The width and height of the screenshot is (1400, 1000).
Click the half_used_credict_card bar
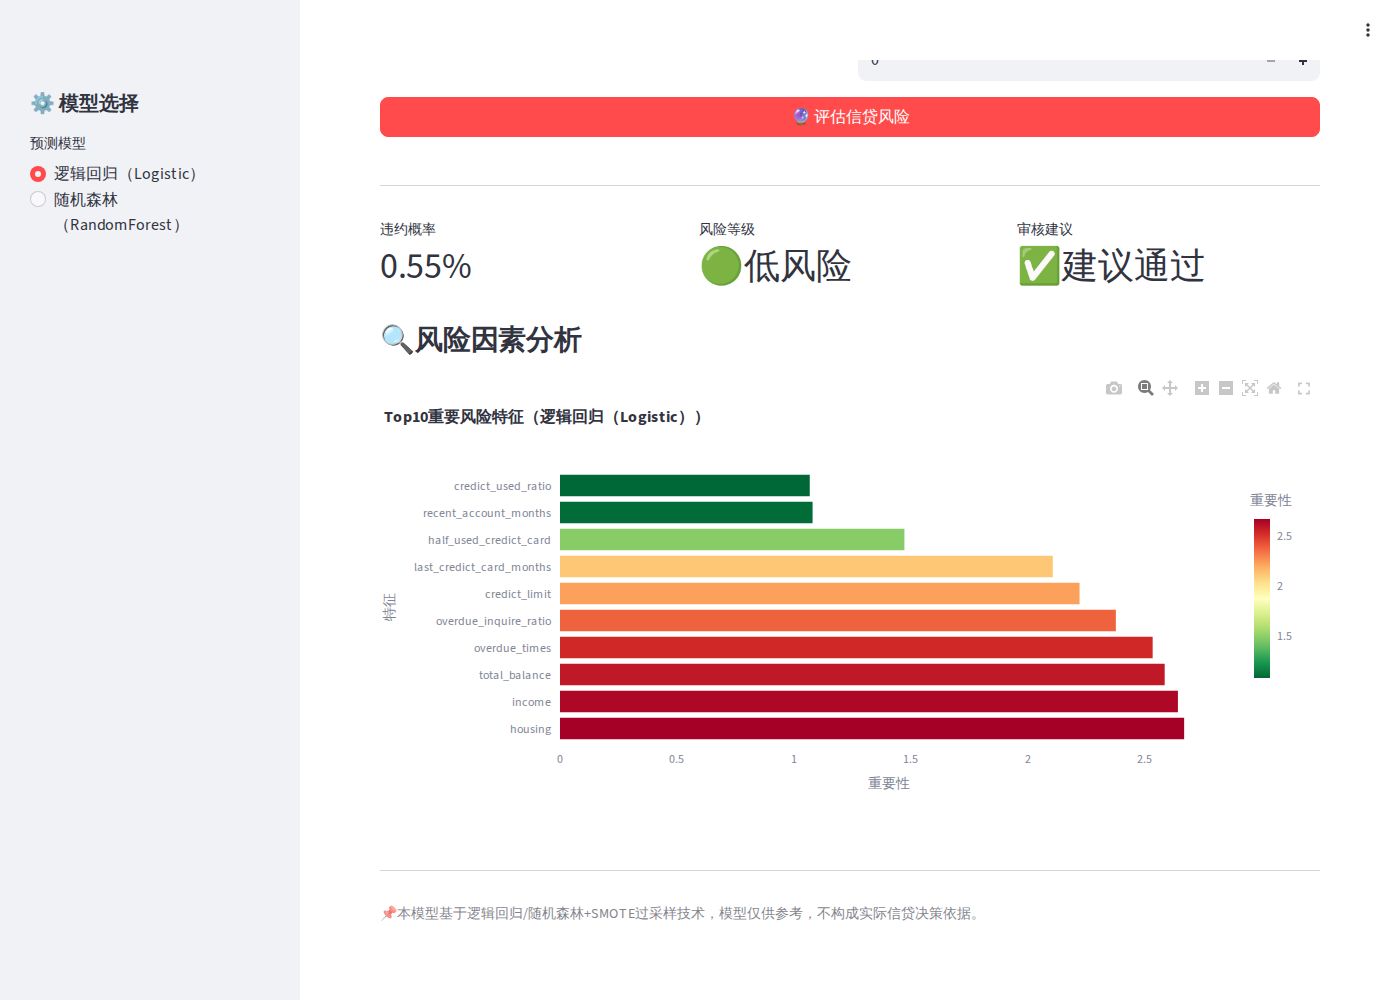tap(732, 540)
